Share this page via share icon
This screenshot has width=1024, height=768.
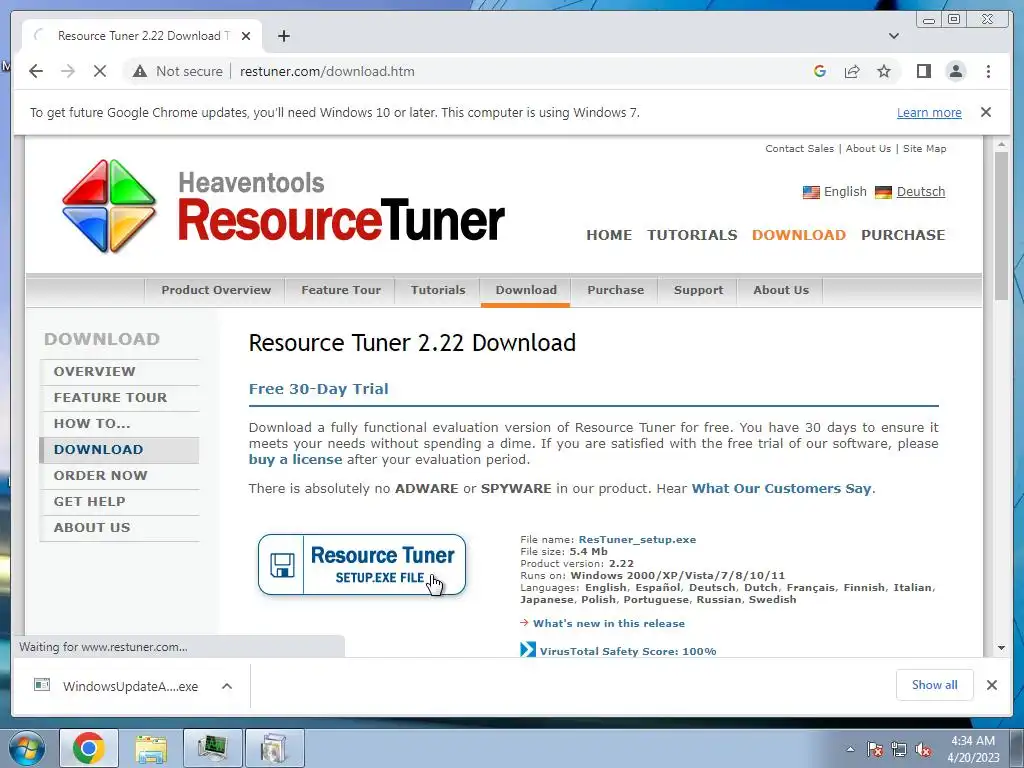pyautogui.click(x=852, y=71)
